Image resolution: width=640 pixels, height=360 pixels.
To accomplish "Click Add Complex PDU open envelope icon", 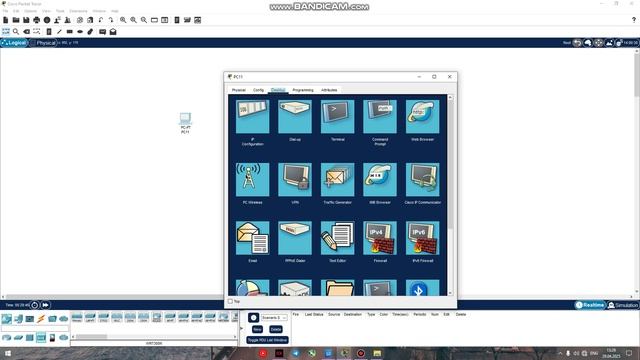I will (x=113, y=31).
